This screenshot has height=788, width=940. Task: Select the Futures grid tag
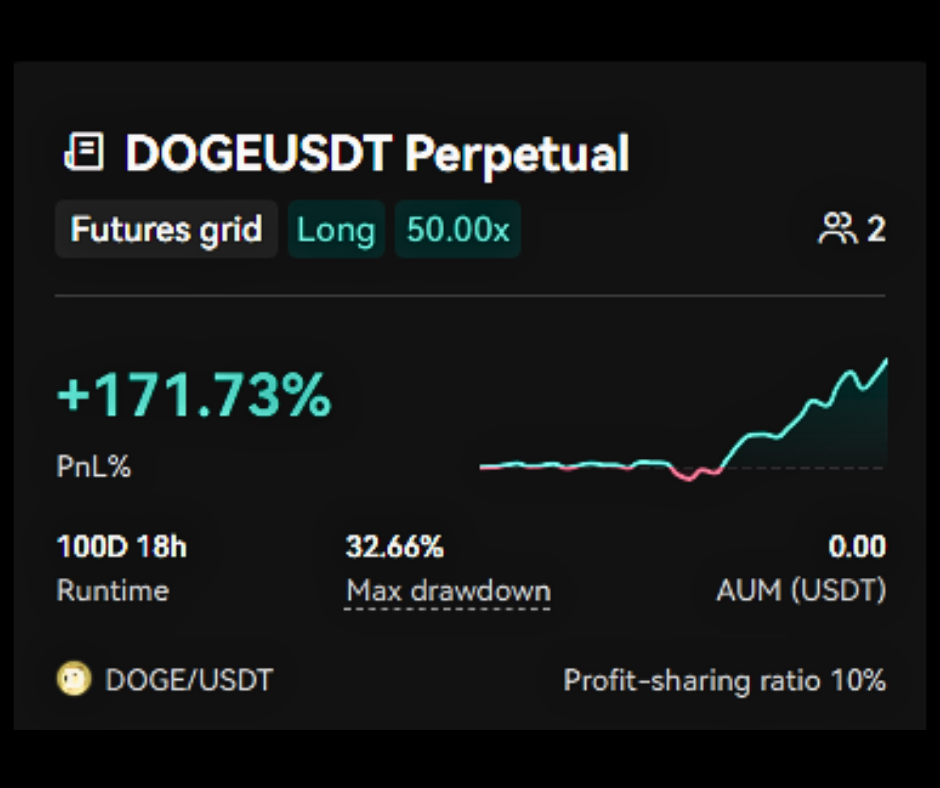[x=166, y=230]
